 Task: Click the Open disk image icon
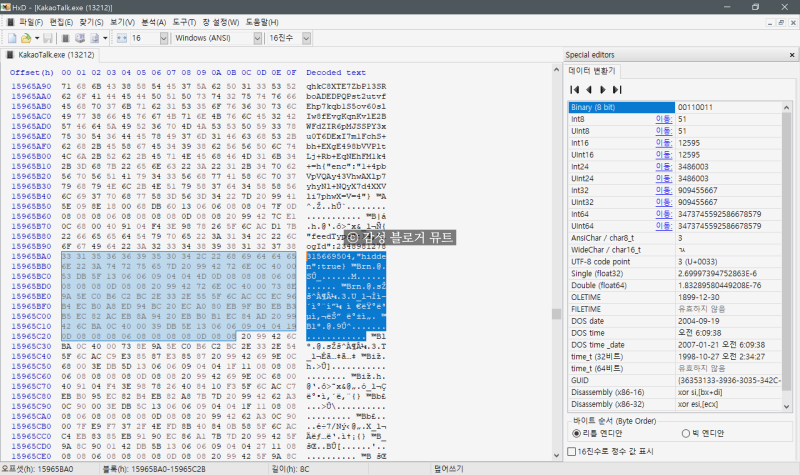coord(95,38)
